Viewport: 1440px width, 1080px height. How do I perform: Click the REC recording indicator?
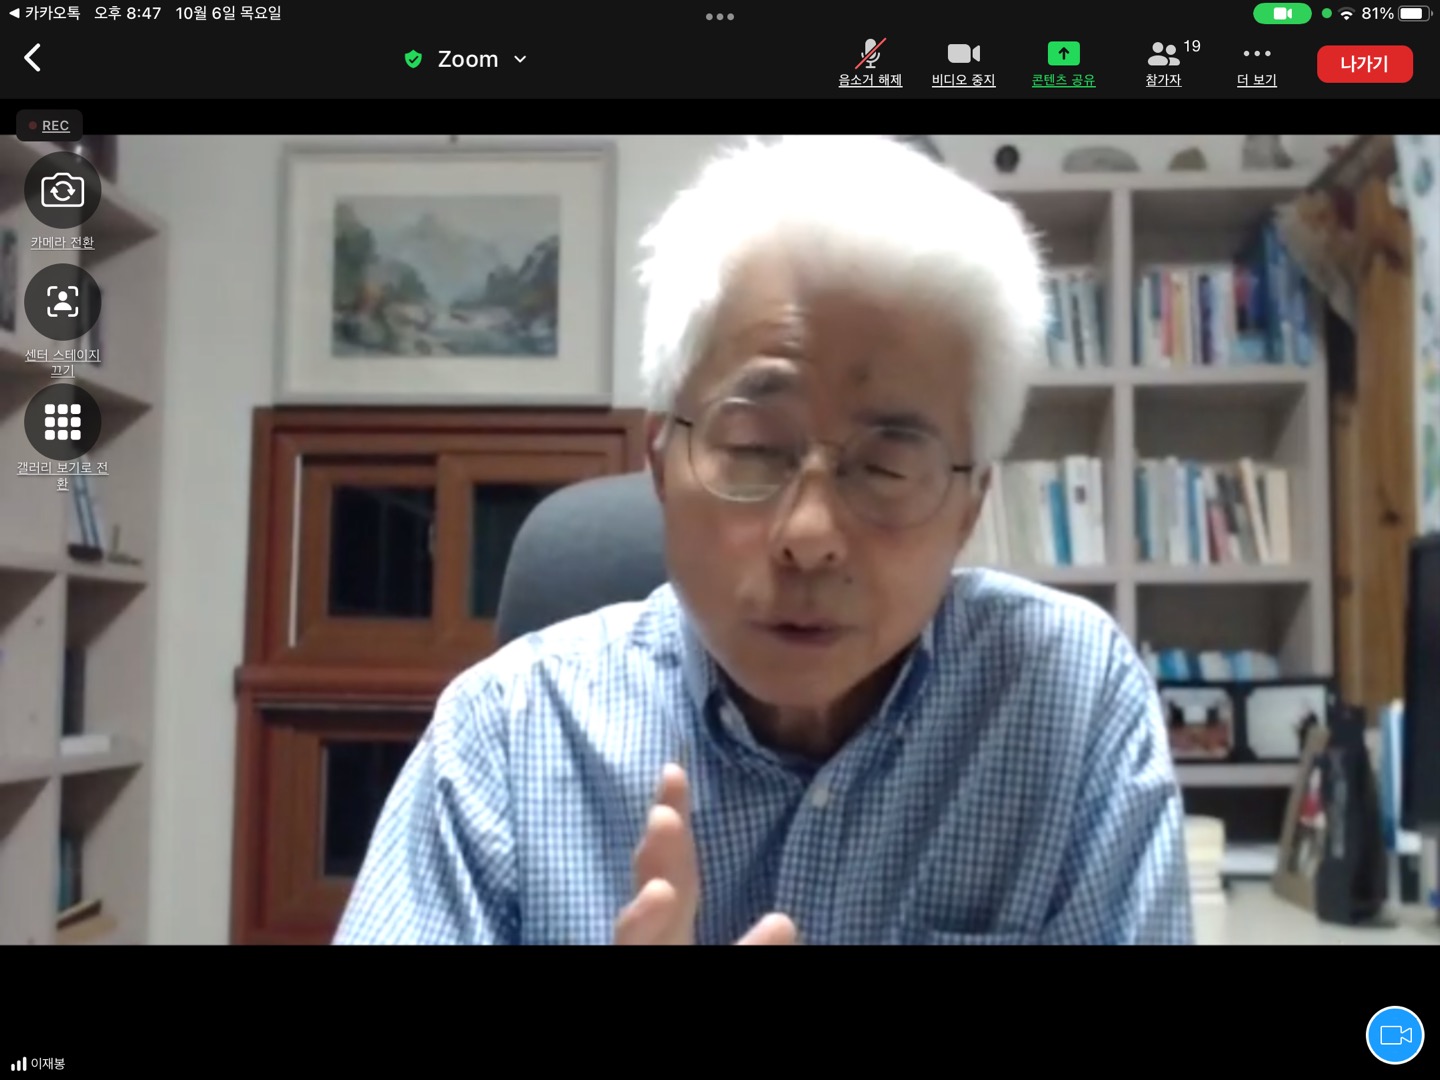(49, 125)
